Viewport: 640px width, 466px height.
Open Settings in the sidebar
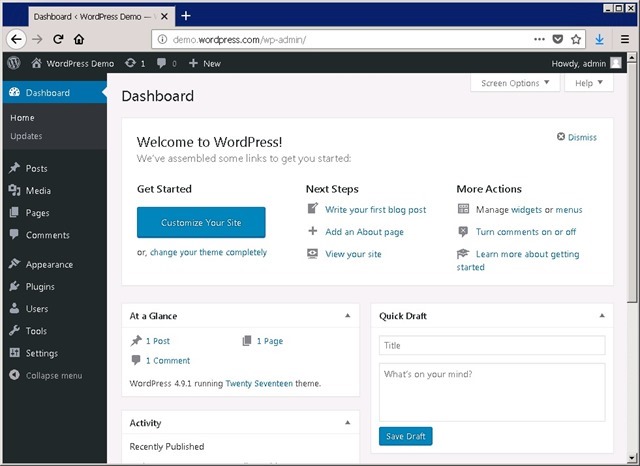click(55, 353)
